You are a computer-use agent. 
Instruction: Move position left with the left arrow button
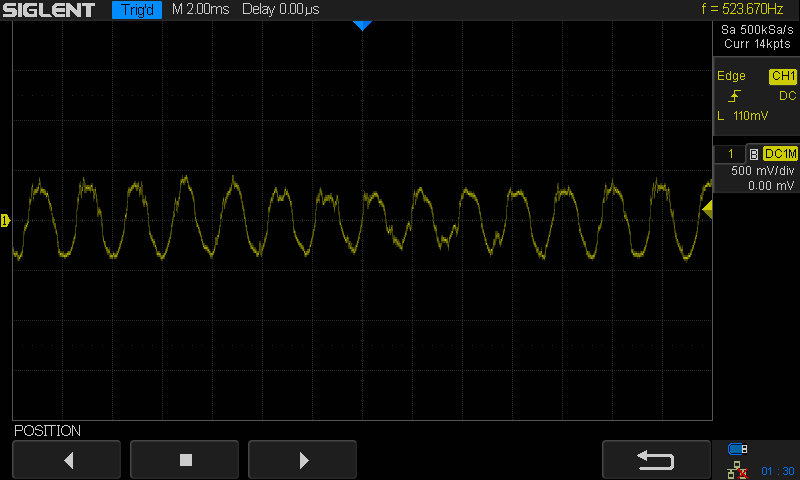click(x=66, y=460)
